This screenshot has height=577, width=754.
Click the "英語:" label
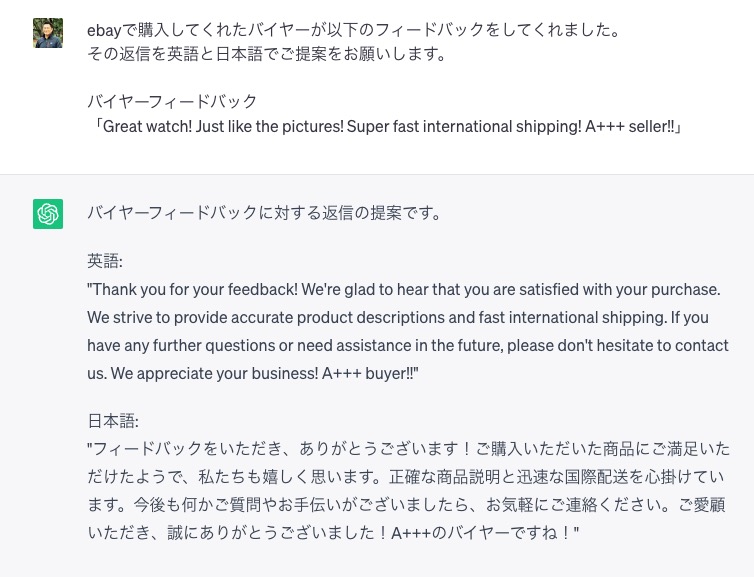(104, 262)
